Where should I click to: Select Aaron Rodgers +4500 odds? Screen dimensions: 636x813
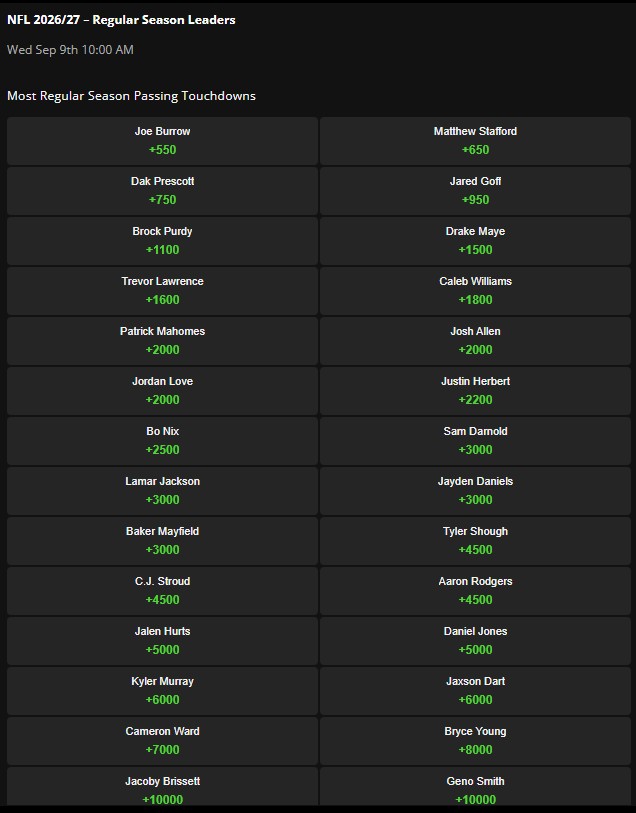tap(475, 591)
